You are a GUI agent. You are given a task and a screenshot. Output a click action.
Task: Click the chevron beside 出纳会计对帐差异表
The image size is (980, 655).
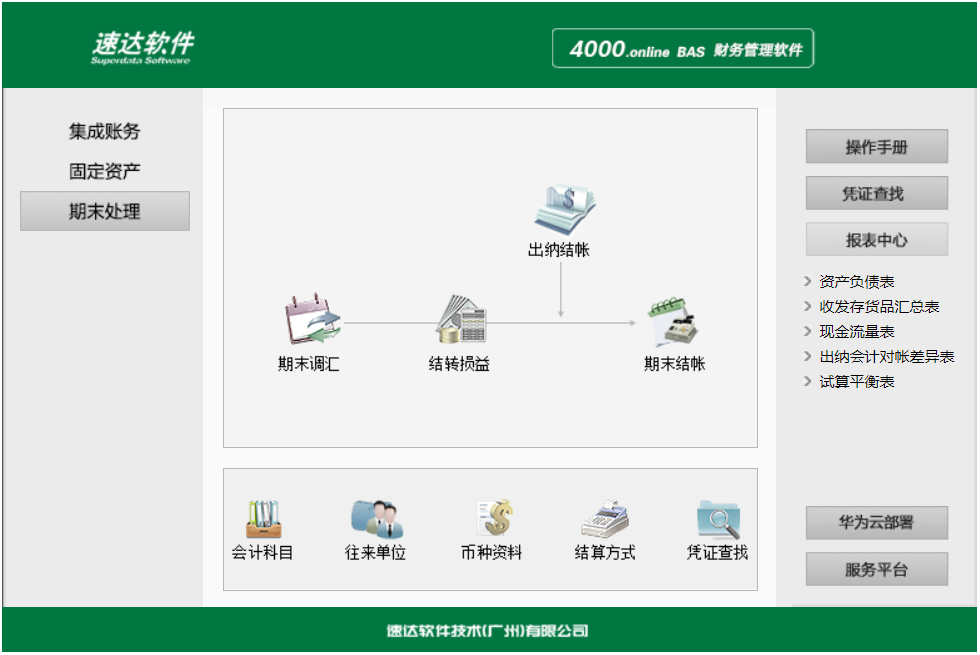pos(807,357)
